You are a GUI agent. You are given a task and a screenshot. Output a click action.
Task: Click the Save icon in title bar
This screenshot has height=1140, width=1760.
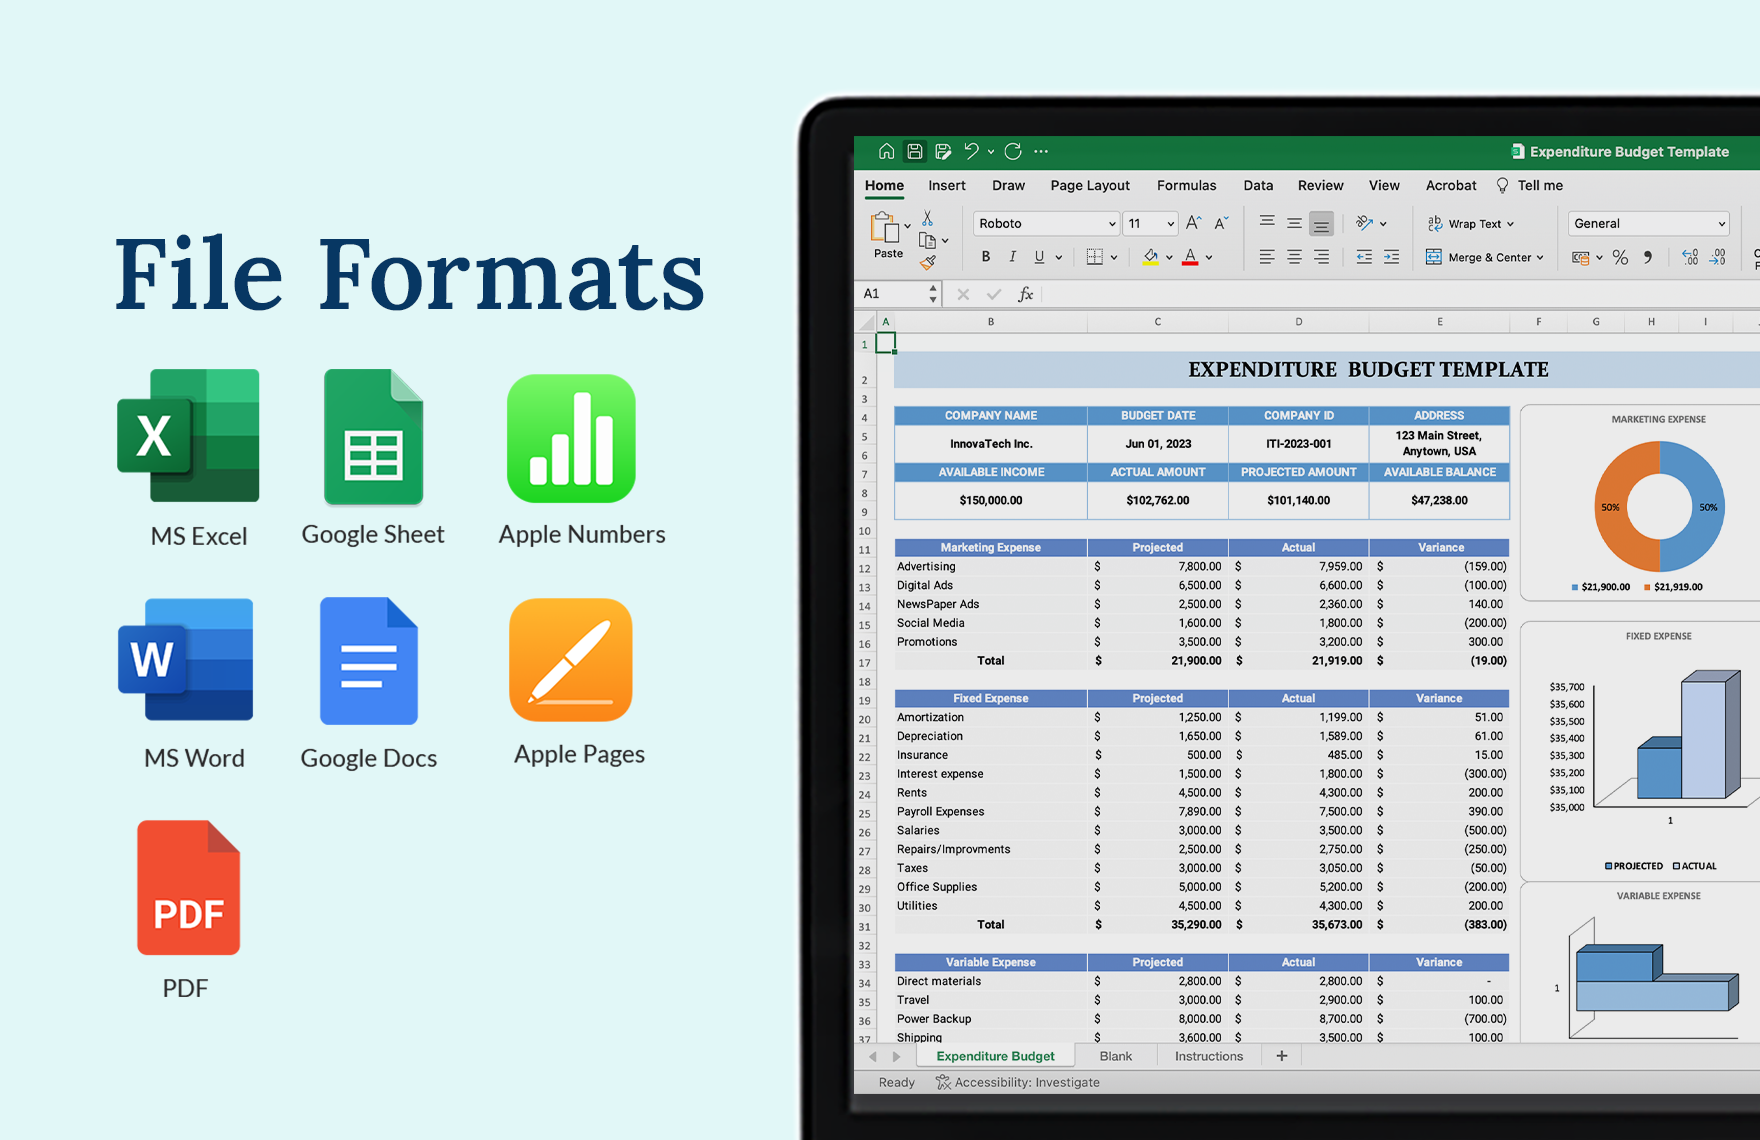pos(914,151)
